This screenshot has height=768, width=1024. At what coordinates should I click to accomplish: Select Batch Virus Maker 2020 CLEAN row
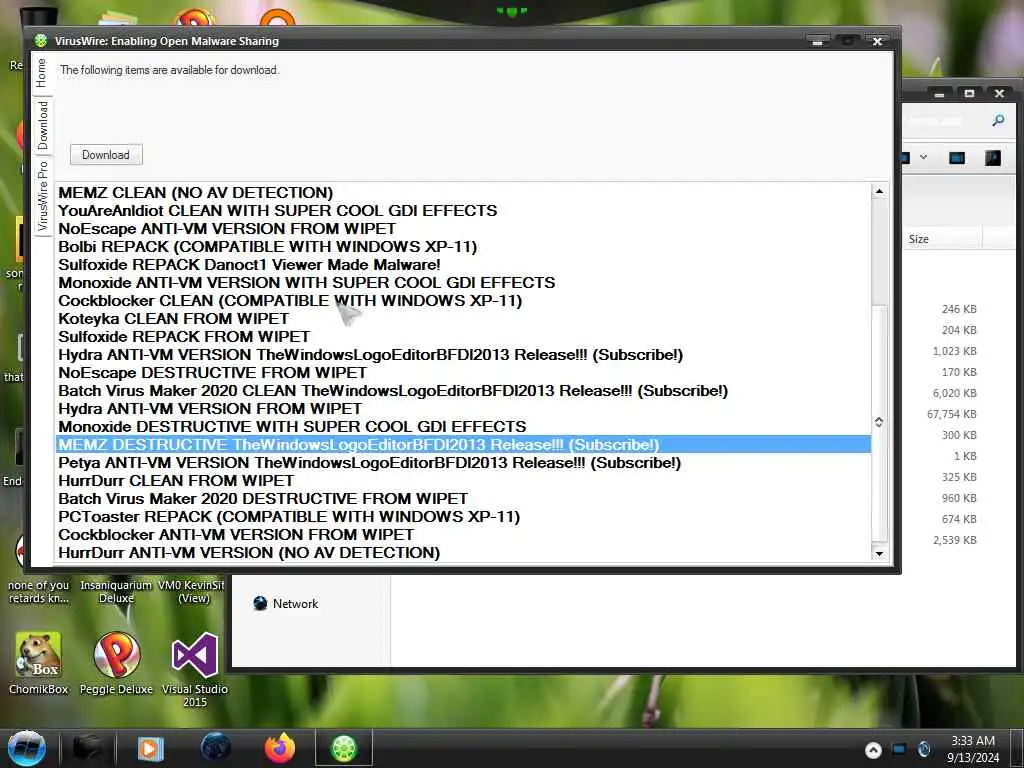point(464,391)
